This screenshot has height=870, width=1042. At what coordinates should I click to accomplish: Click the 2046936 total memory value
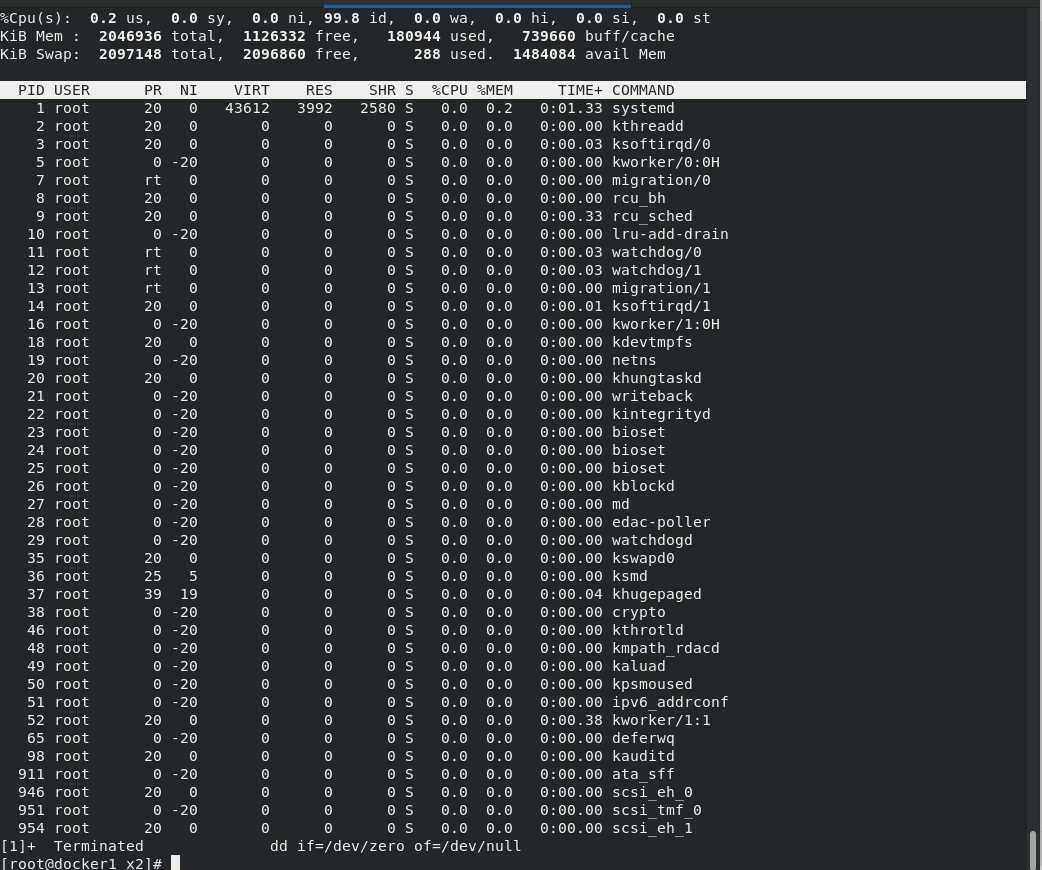coord(130,37)
